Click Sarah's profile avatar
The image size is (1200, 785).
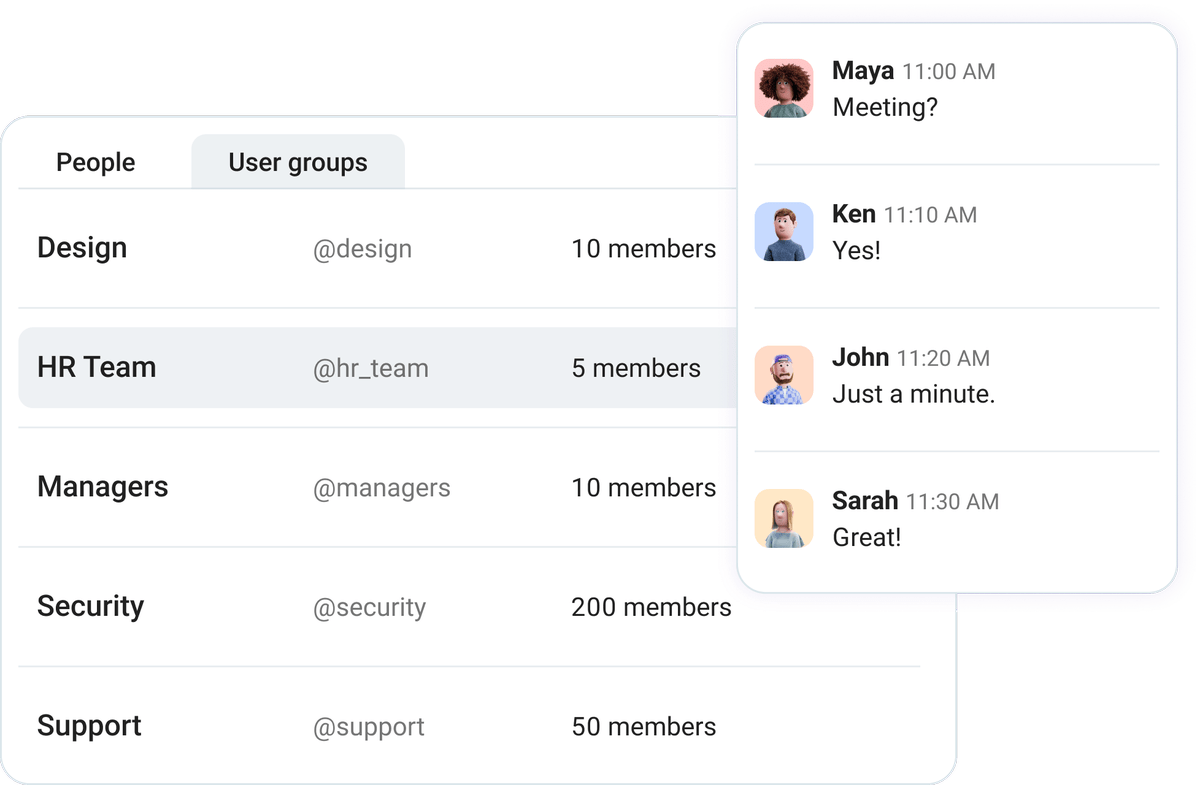click(x=785, y=519)
